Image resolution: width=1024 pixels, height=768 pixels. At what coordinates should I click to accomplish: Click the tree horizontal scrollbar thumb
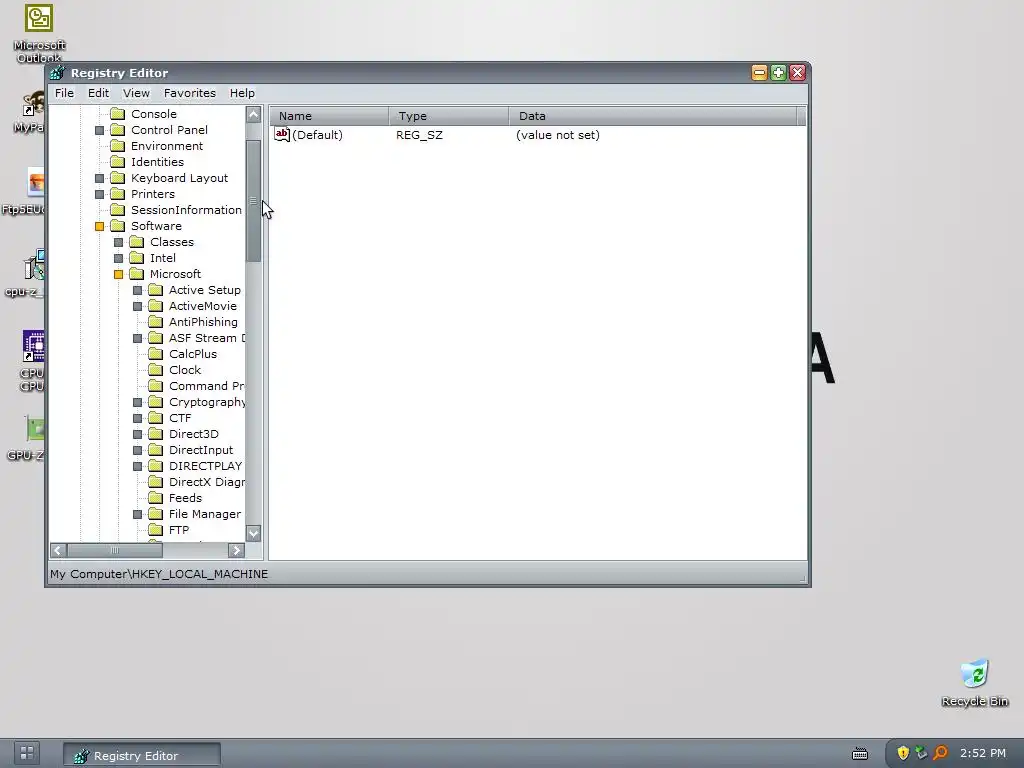click(114, 551)
